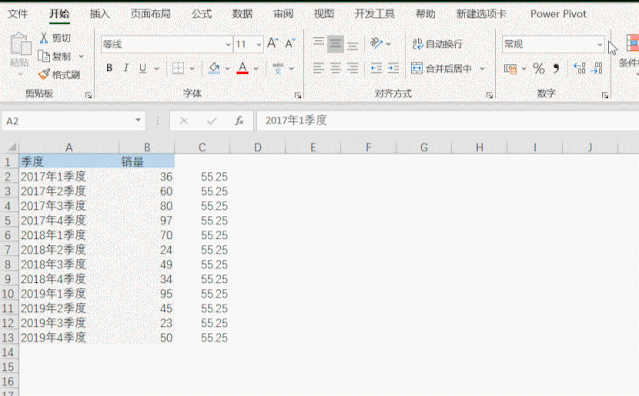Viewport: 639px width, 396px height.
Task: Align text right
Action: [353, 68]
